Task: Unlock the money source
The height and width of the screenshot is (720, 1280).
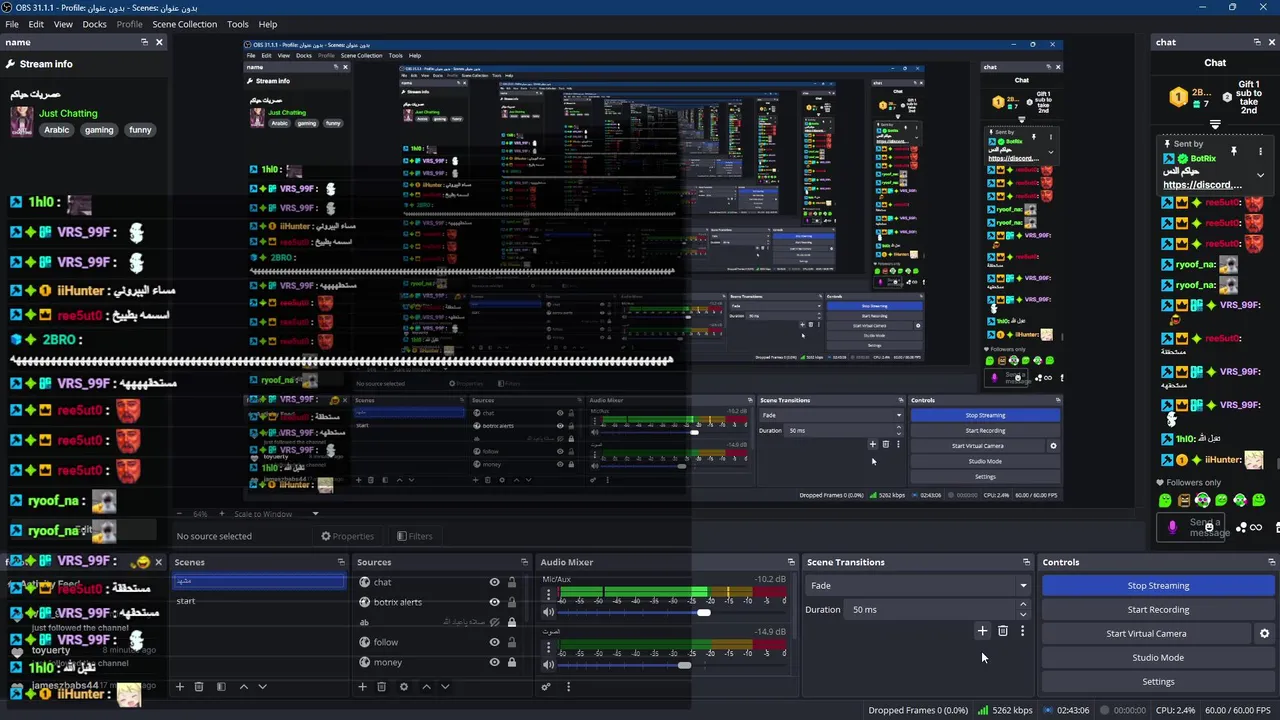Action: tap(512, 662)
